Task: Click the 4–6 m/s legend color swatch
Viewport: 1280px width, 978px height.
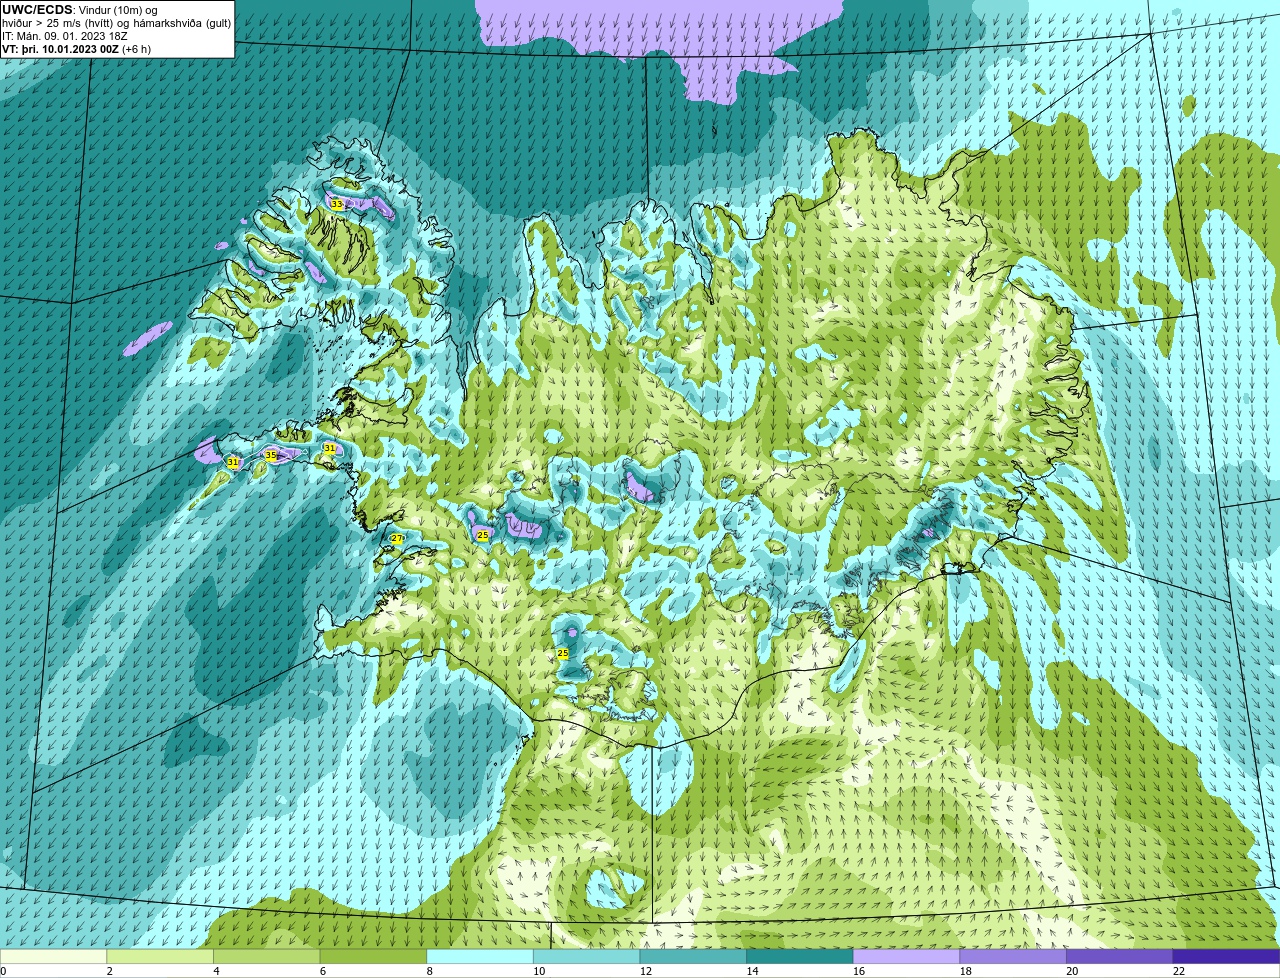Action: 267,956
